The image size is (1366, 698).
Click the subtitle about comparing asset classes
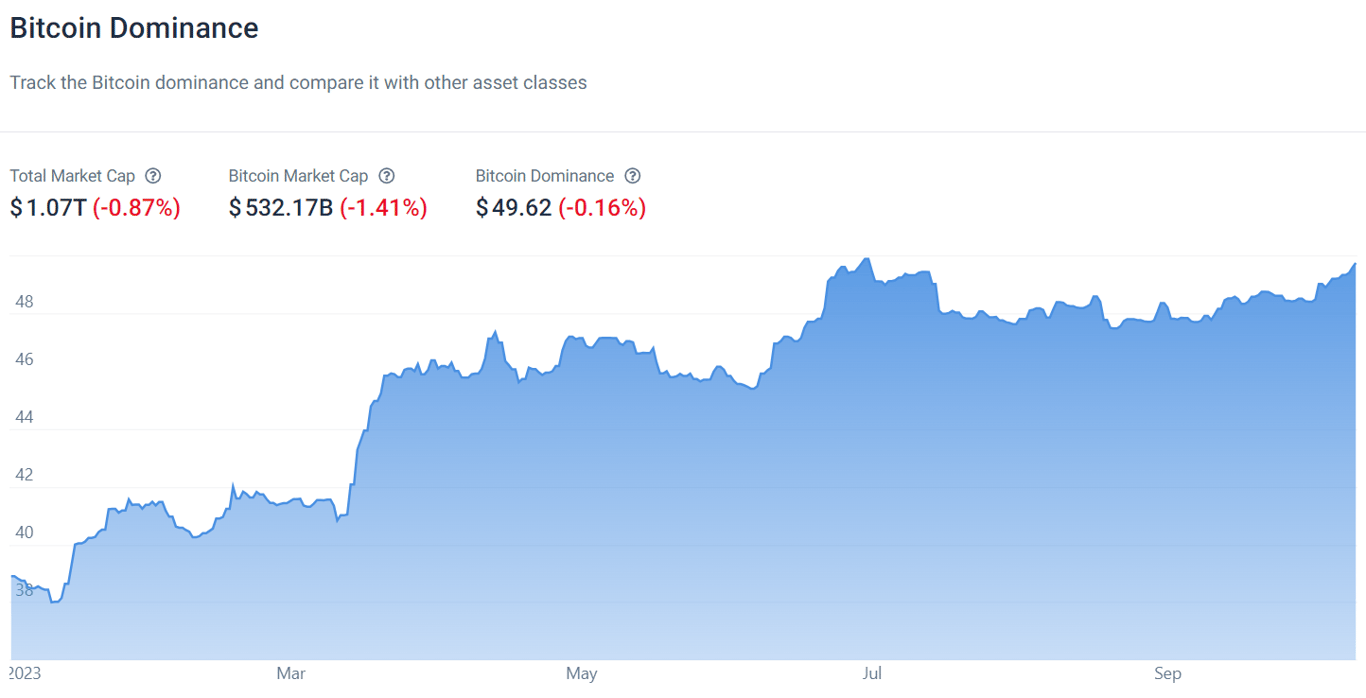pyautogui.click(x=298, y=83)
